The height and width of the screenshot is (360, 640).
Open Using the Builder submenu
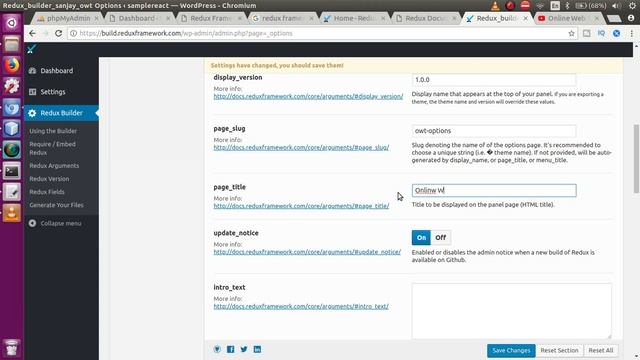[x=53, y=131]
